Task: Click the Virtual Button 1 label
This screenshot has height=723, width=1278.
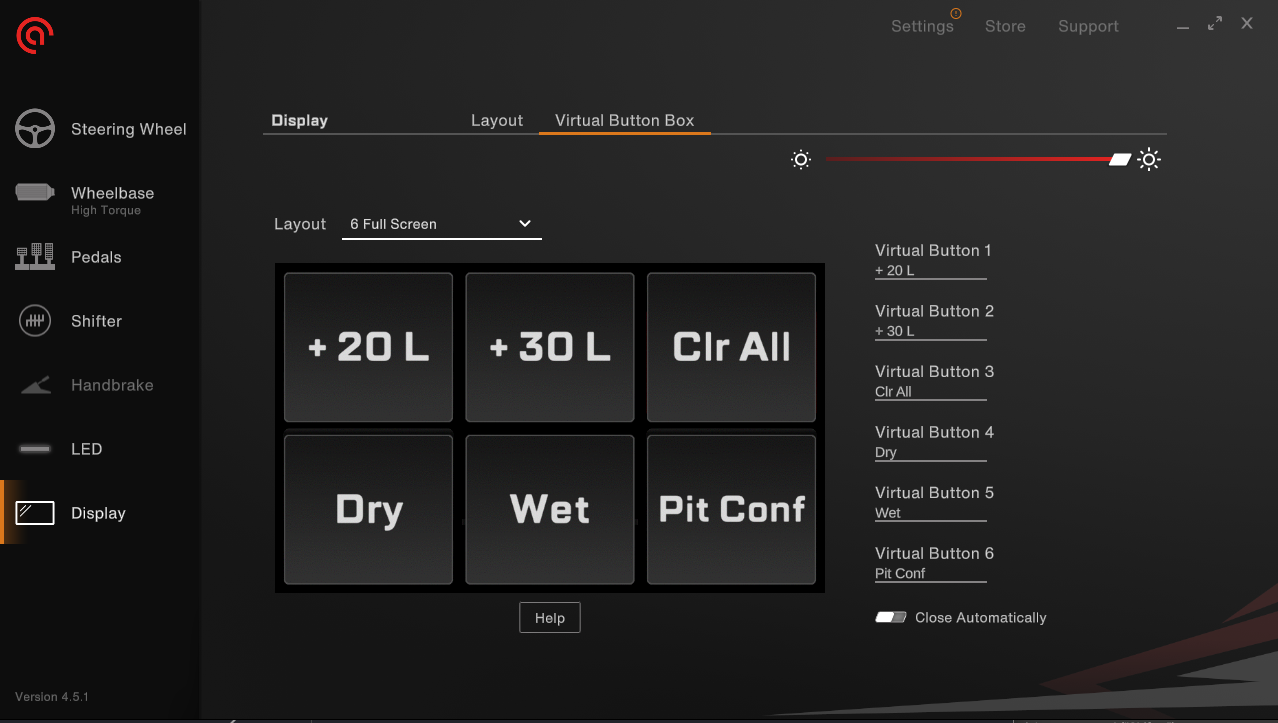Action: 933,250
